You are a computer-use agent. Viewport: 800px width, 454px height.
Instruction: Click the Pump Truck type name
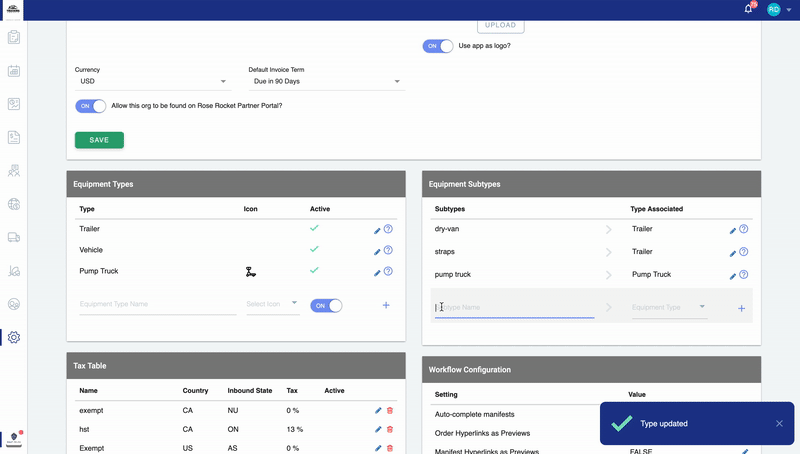coord(98,271)
